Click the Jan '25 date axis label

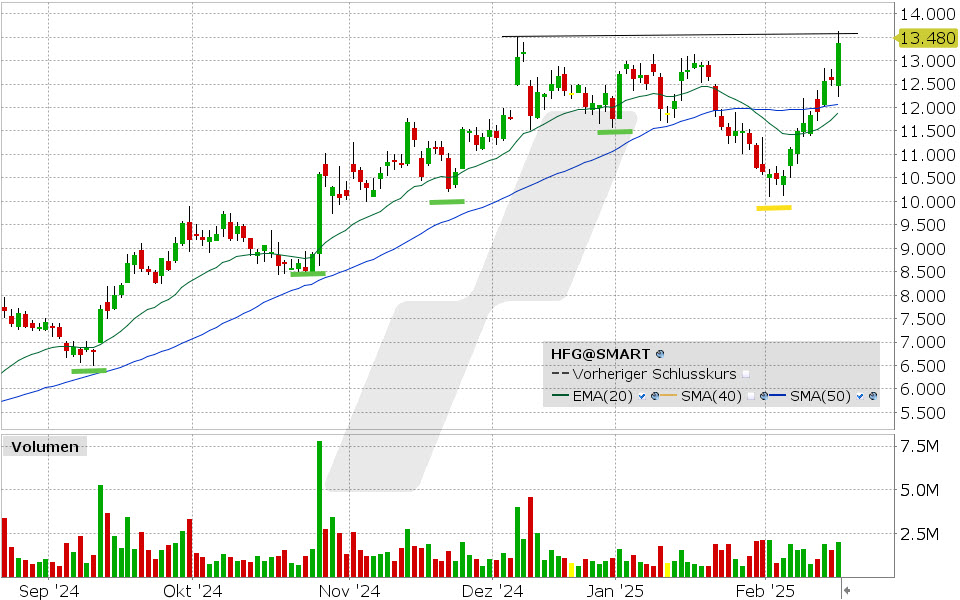click(615, 591)
